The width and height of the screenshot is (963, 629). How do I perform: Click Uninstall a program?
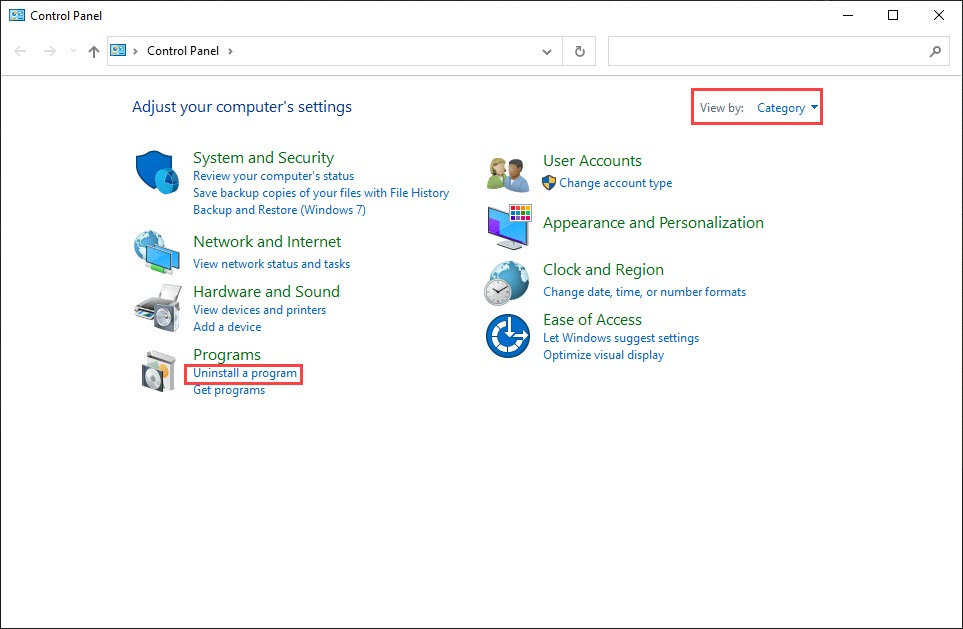(245, 373)
